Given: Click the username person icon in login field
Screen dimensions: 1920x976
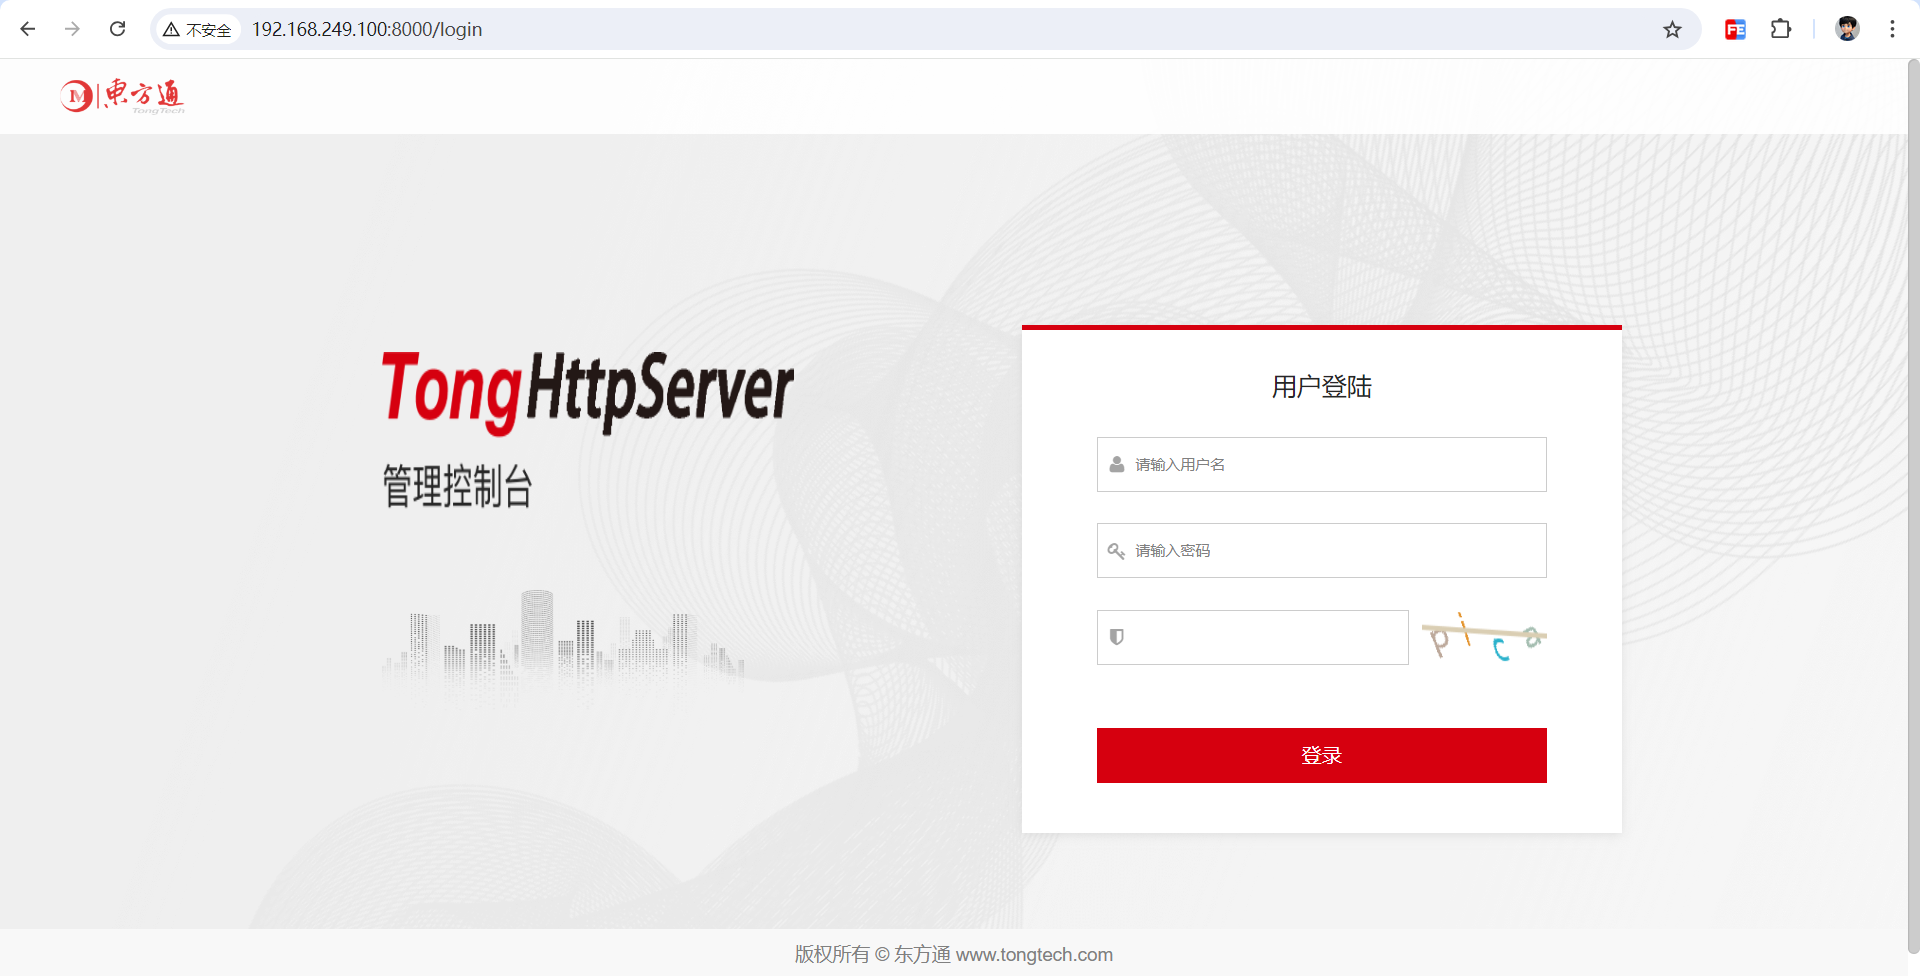Looking at the screenshot, I should (1116, 464).
